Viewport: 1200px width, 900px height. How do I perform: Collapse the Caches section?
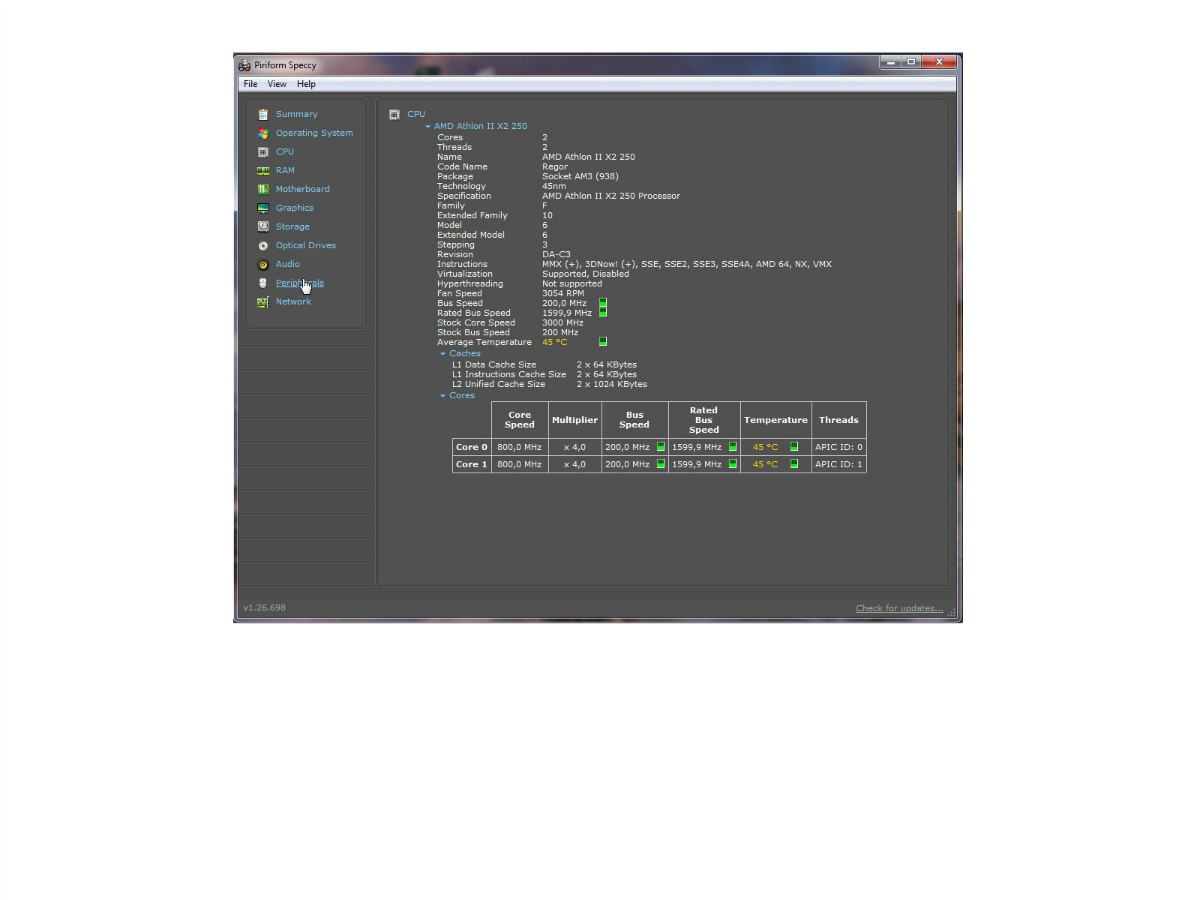443,354
